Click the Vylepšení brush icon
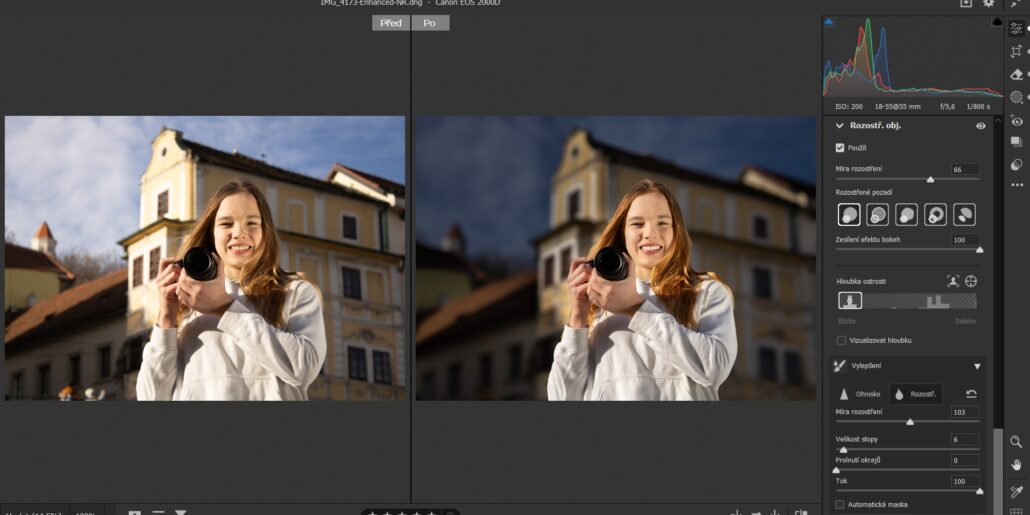 tap(840, 366)
